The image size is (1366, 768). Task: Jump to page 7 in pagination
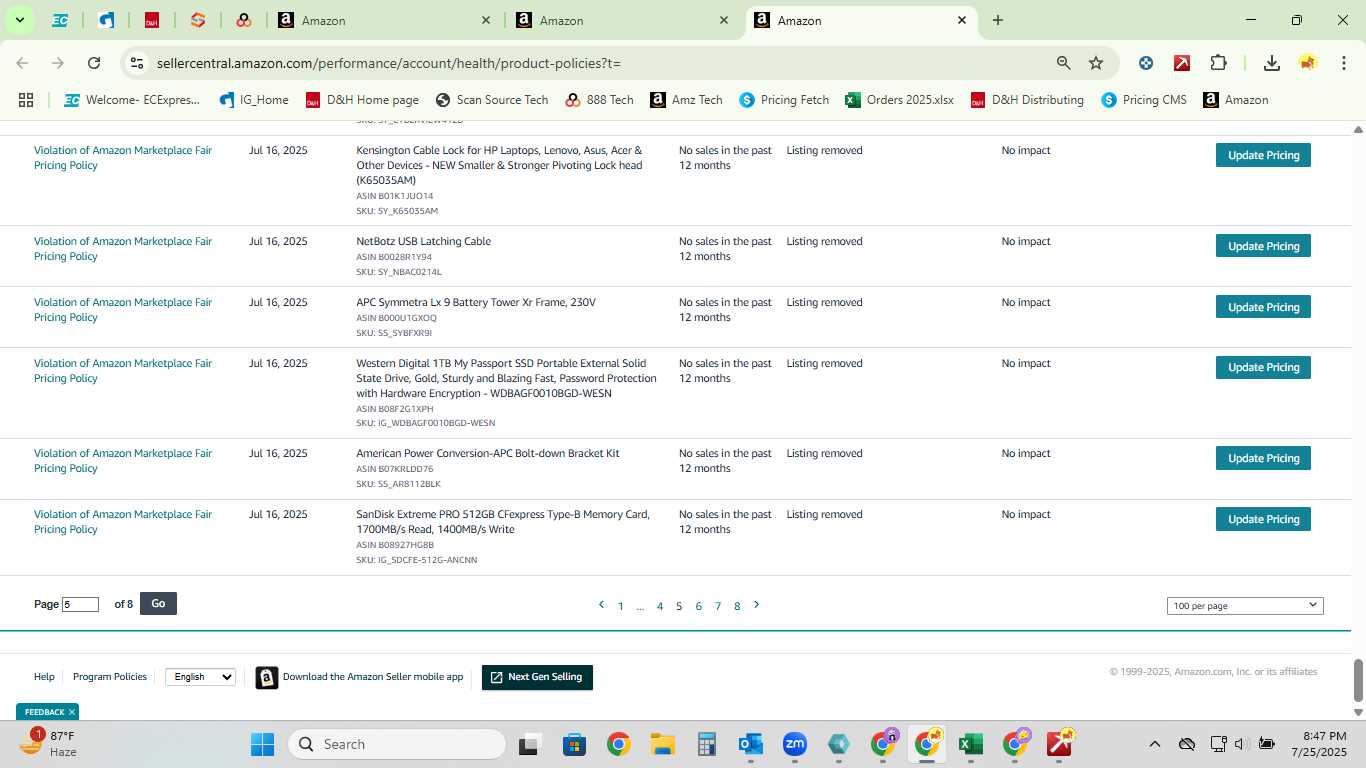pos(718,606)
